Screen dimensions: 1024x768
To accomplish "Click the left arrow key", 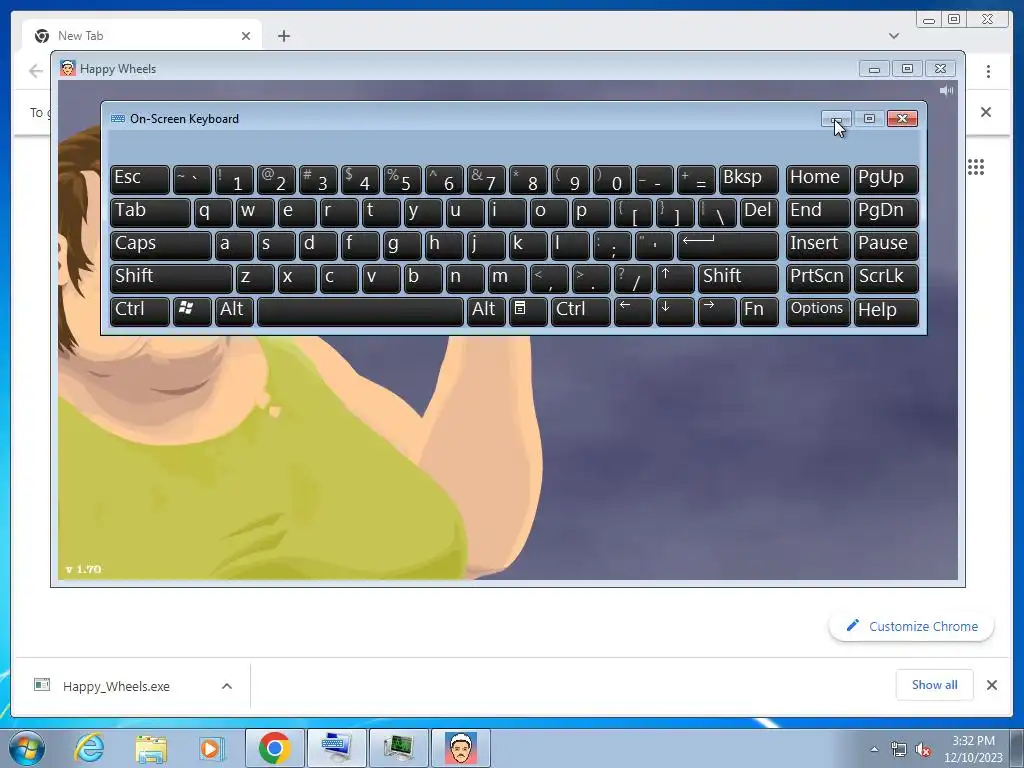I will click(x=633, y=311).
